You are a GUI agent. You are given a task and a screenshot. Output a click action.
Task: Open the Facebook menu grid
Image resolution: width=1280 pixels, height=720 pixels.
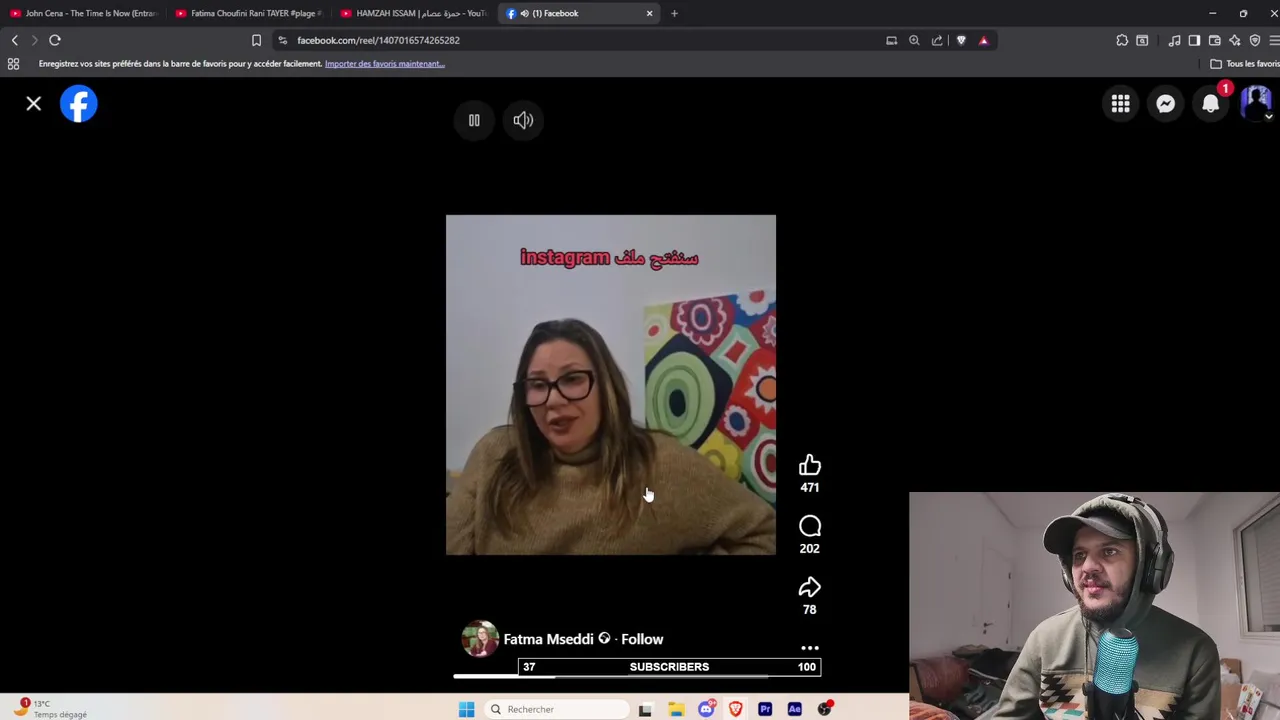pos(1121,104)
